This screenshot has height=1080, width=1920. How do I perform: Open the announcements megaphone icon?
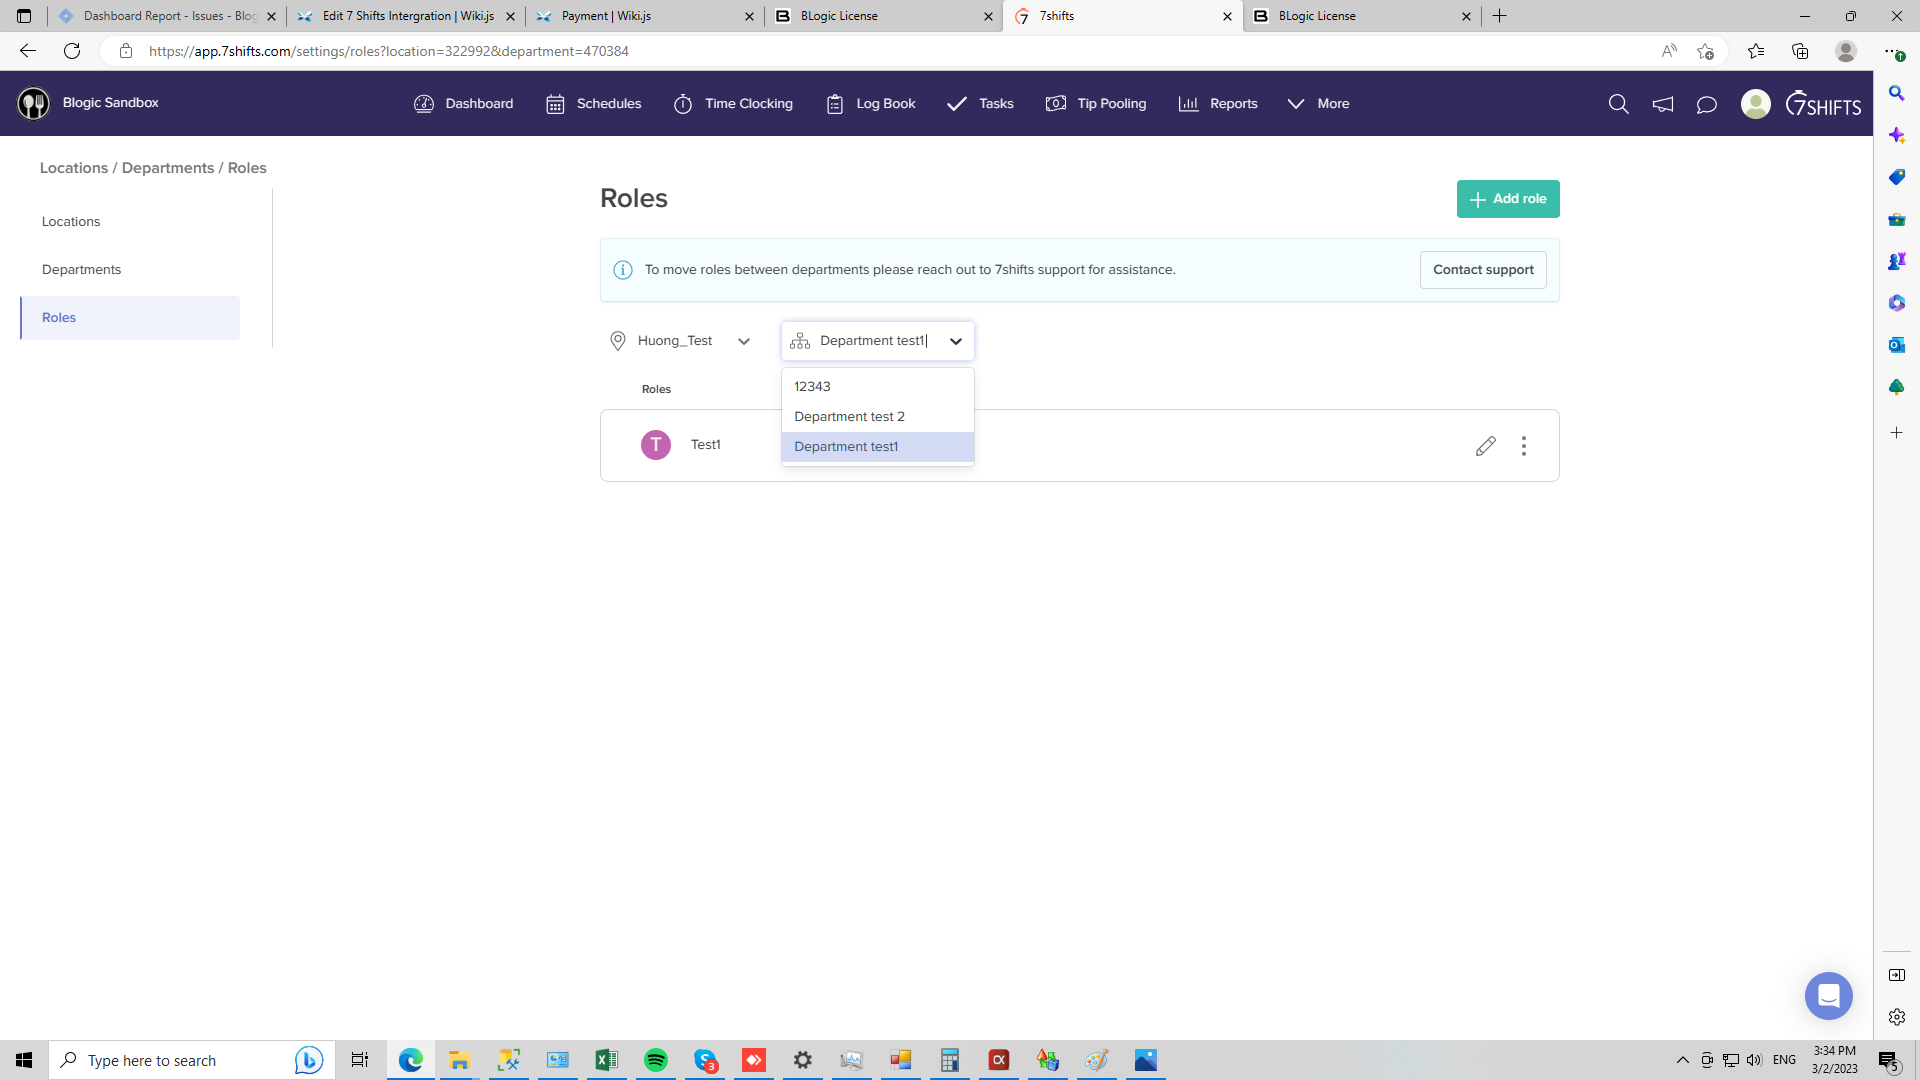[x=1662, y=104]
